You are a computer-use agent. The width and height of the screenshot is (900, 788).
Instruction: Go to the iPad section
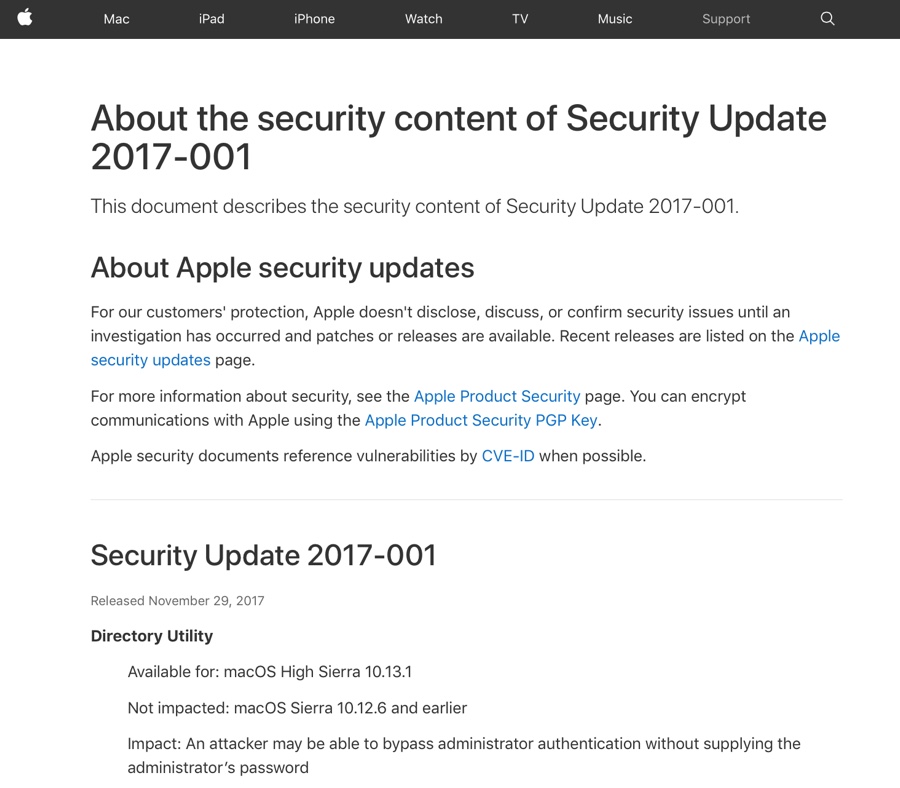pos(211,19)
